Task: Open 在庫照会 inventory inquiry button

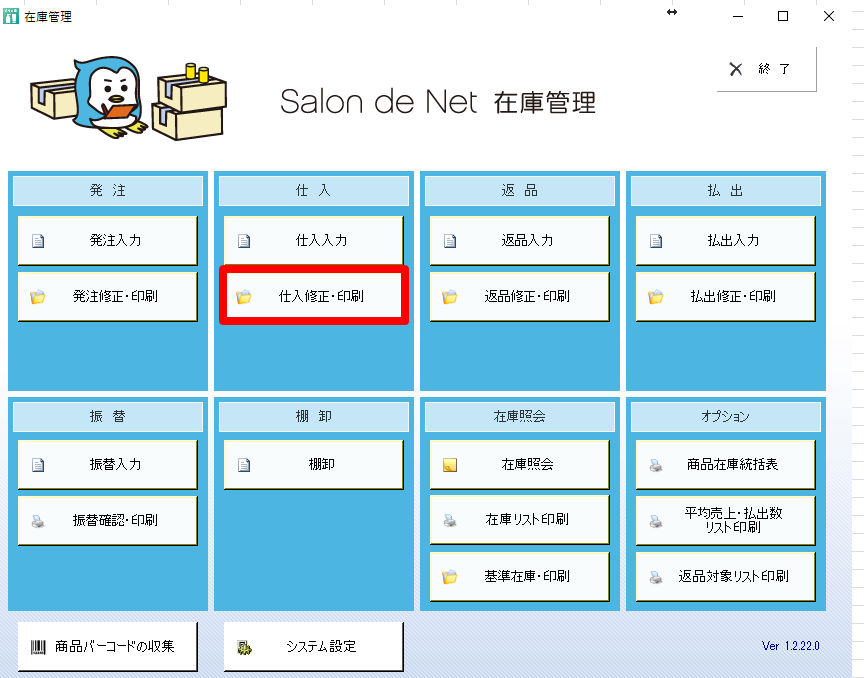Action: (520, 465)
